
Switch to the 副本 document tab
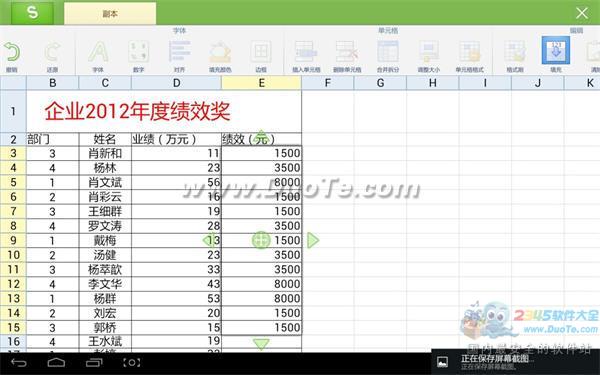pos(110,13)
